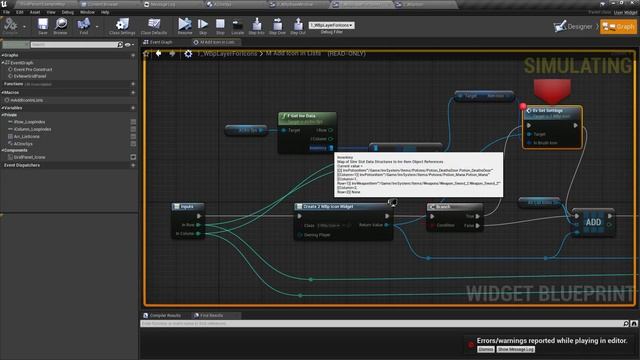Screen dimensions: 640x360
Task: Open the eye view options dropdown
Action: click(x=129, y=44)
